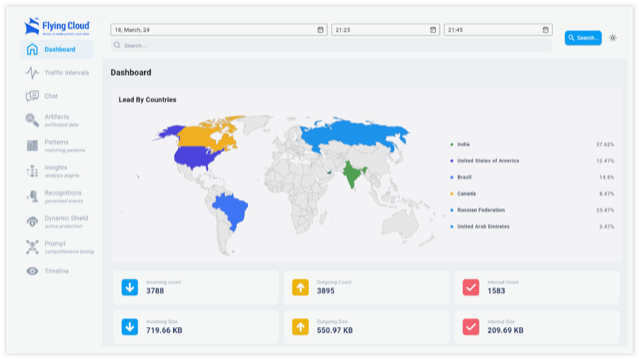Viewport: 640px width, 360px height.
Task: Click the Incoming count down-arrow icon
Action: [130, 287]
